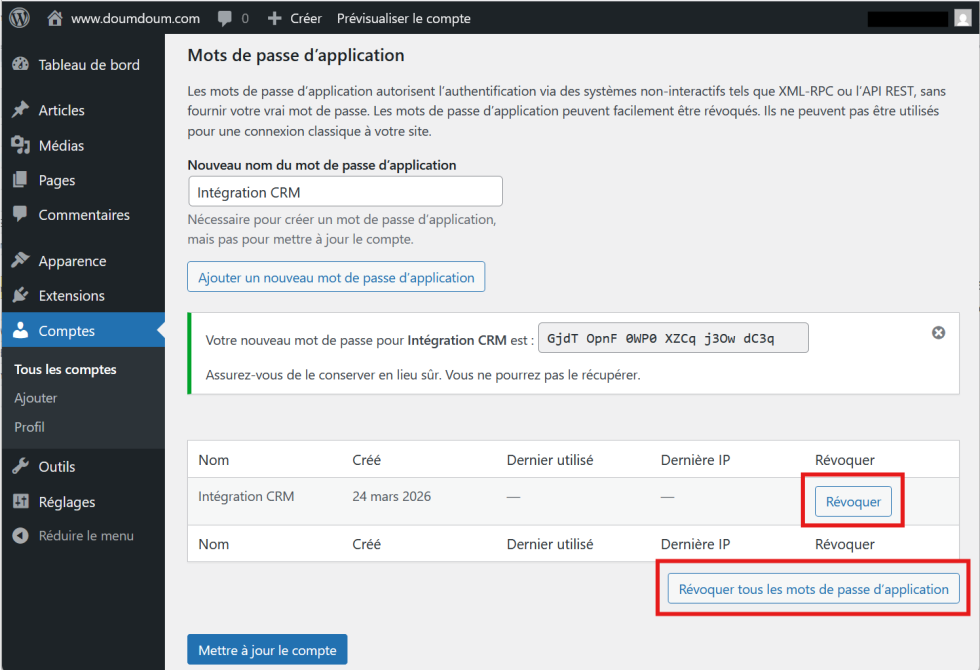Click Mettre à jour le compte button

(267, 650)
